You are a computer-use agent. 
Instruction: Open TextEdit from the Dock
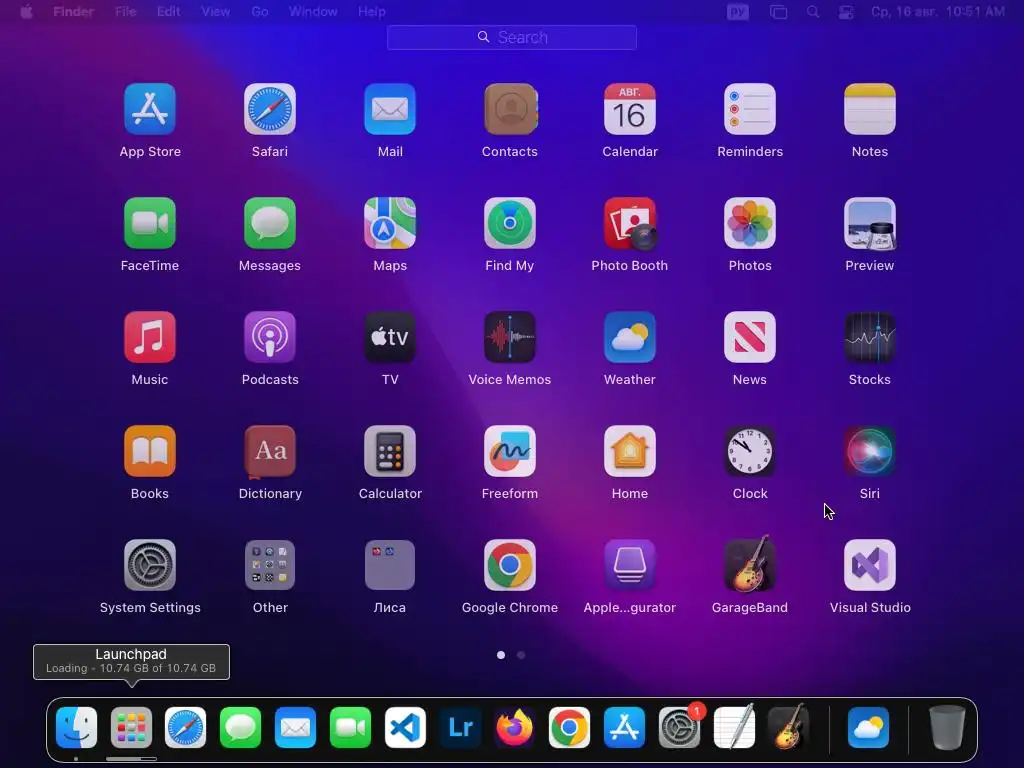coord(734,728)
